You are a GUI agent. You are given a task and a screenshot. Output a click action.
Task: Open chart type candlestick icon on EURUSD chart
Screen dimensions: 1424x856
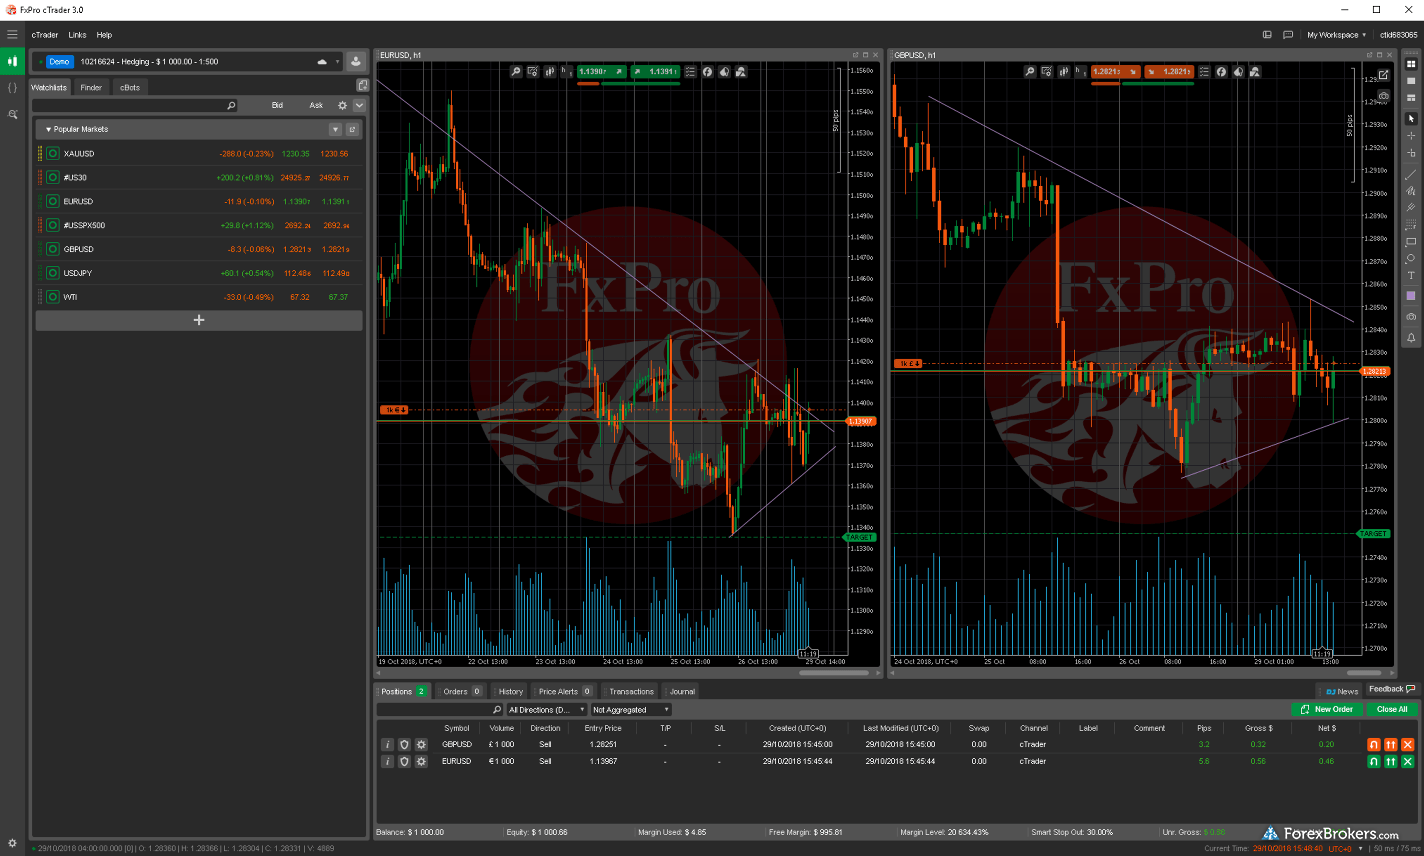pyautogui.click(x=549, y=71)
